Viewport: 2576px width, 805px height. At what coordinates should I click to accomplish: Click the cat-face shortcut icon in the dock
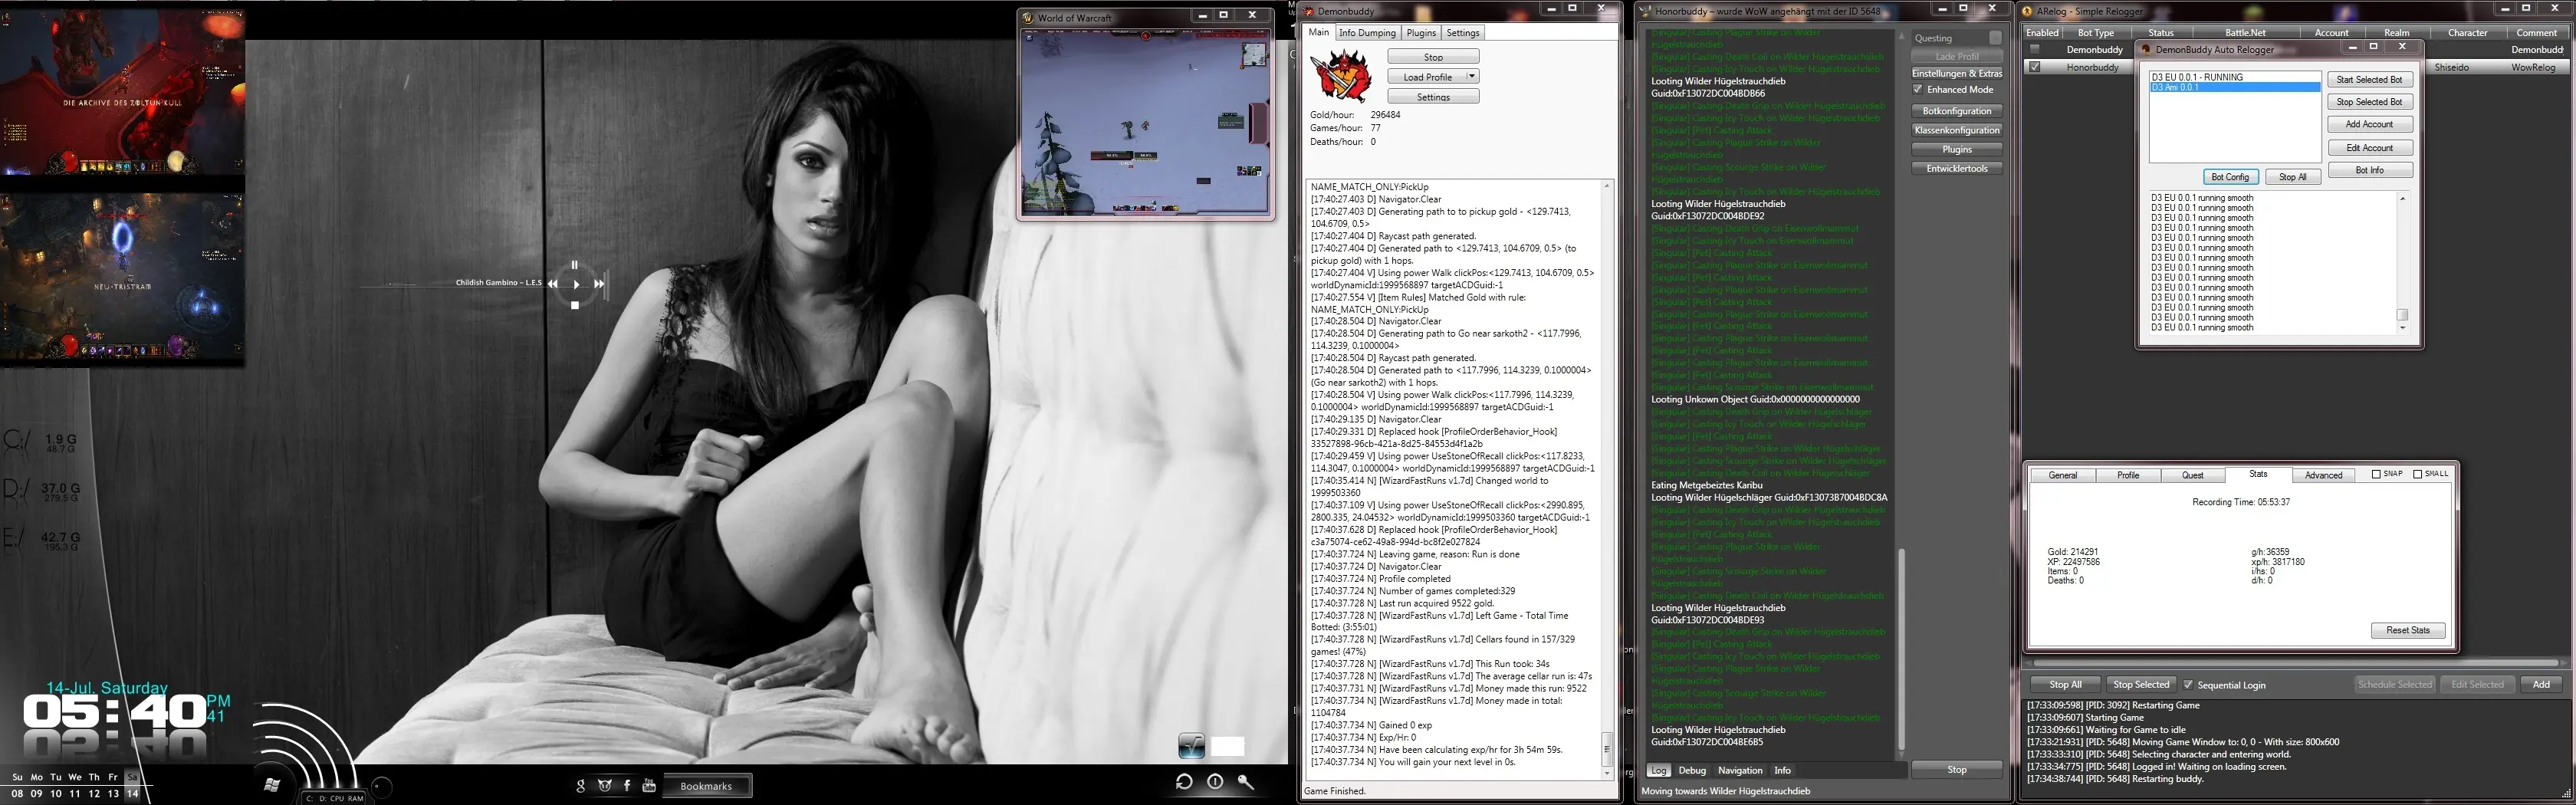[x=604, y=786]
